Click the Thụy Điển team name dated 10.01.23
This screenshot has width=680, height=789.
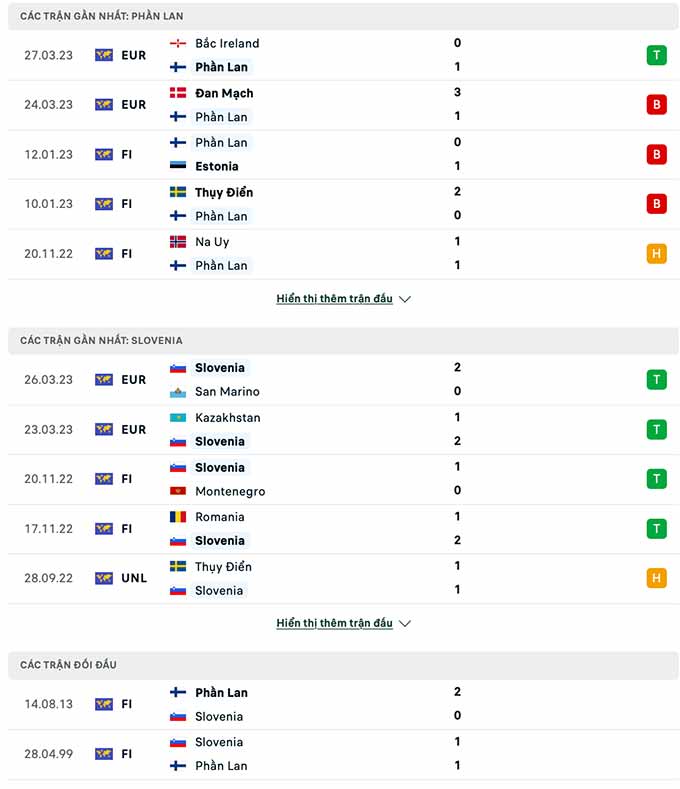tap(224, 192)
